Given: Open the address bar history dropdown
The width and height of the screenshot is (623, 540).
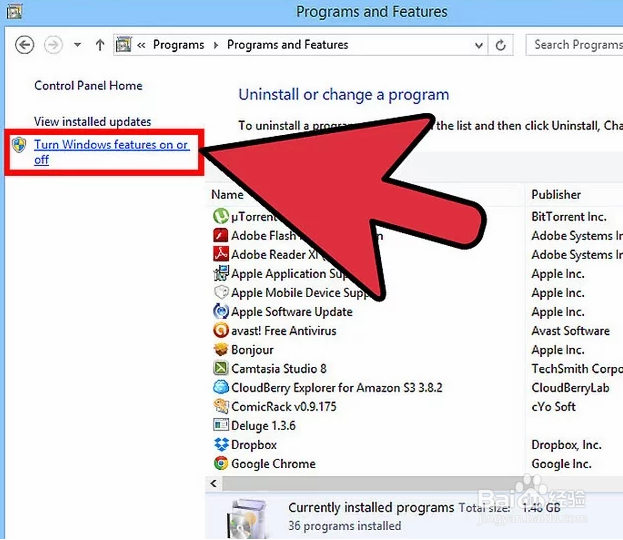Looking at the screenshot, I should [x=479, y=45].
